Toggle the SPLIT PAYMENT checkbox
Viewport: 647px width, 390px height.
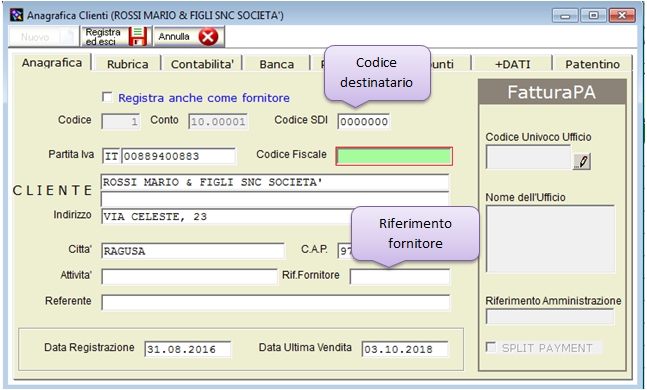point(491,347)
